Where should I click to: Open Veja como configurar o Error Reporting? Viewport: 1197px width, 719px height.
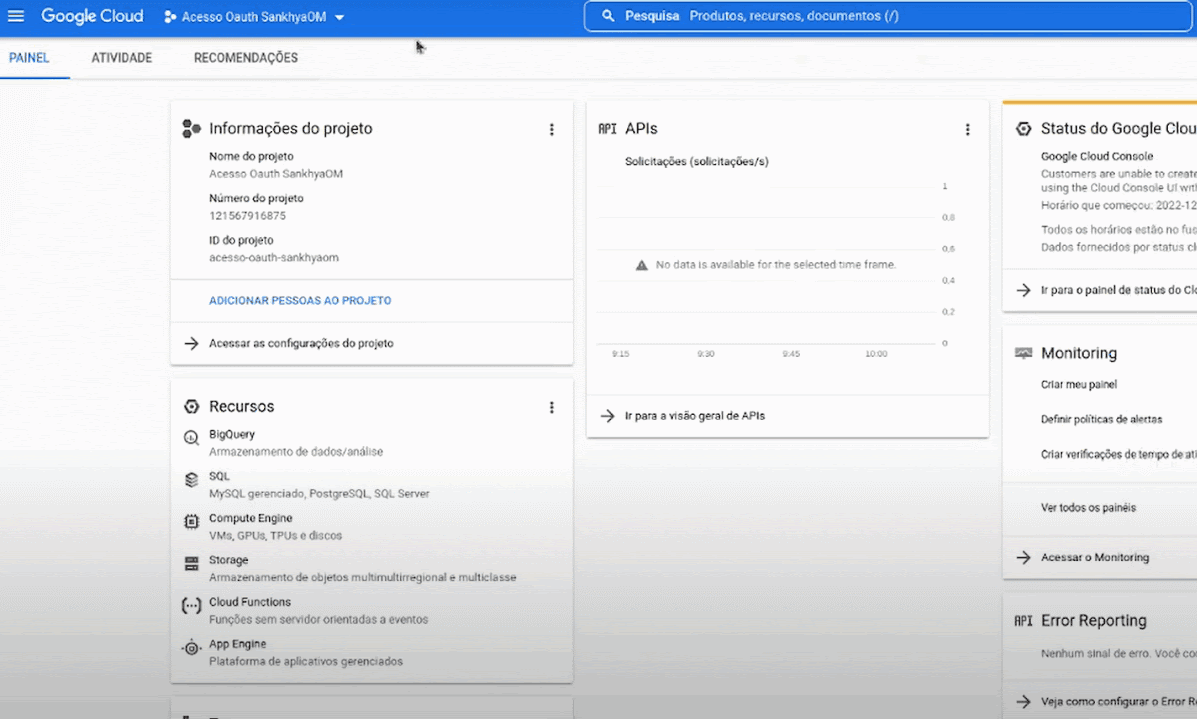tap(1118, 701)
